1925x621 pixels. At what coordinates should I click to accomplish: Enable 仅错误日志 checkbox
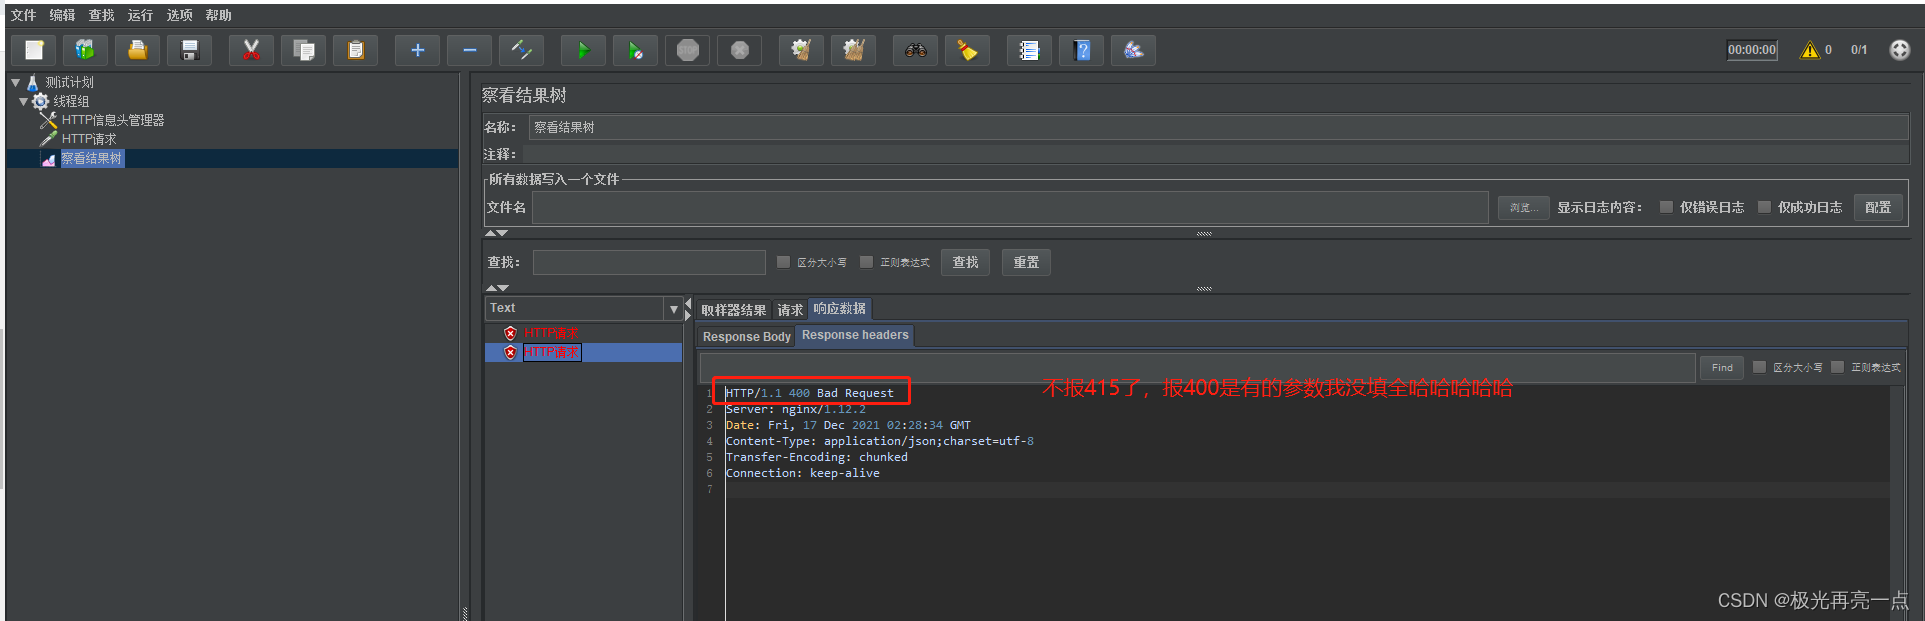tap(1666, 207)
